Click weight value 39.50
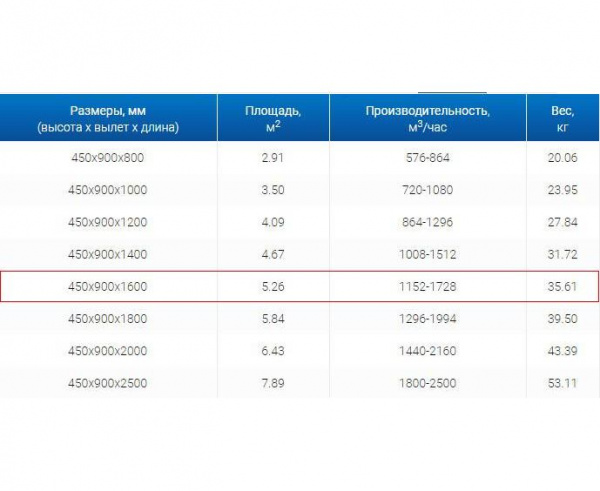This screenshot has width=600, height=491. (562, 318)
